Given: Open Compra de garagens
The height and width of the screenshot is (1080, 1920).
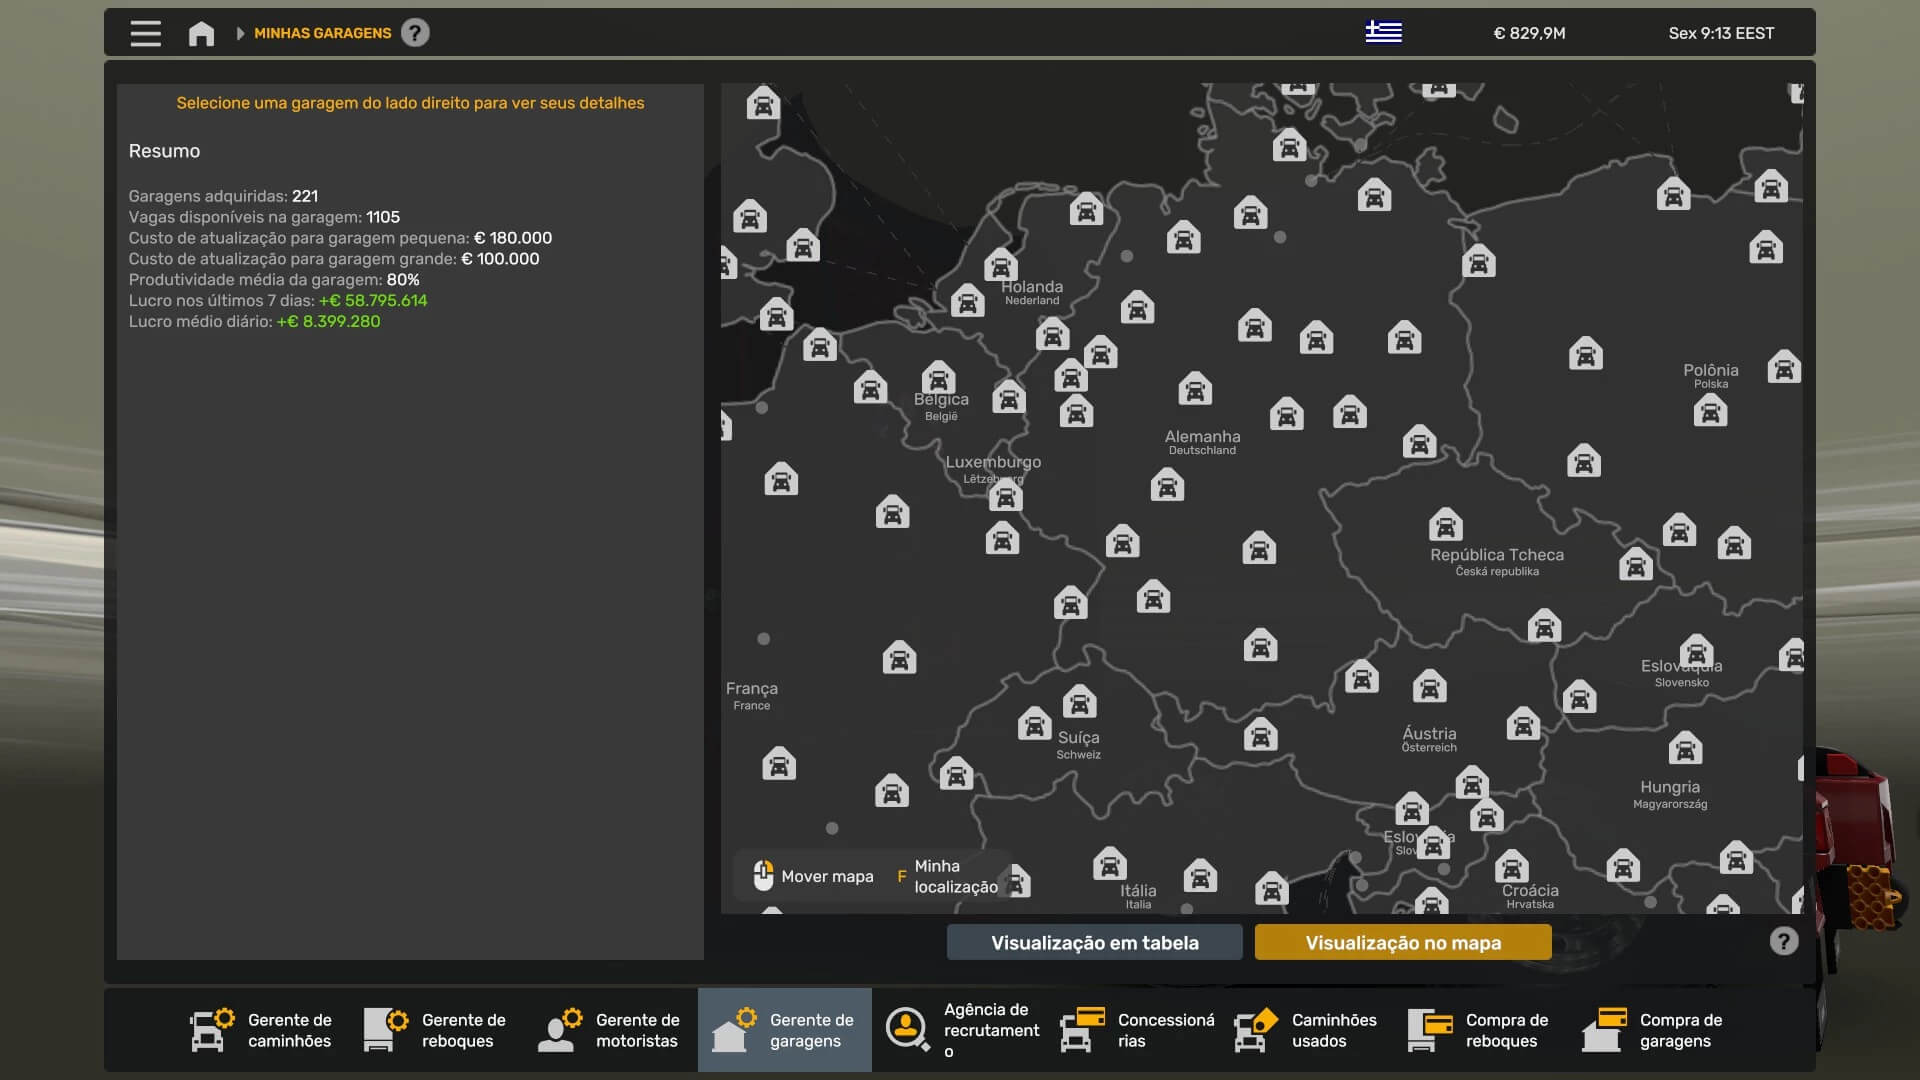Looking at the screenshot, I should click(x=1654, y=1030).
